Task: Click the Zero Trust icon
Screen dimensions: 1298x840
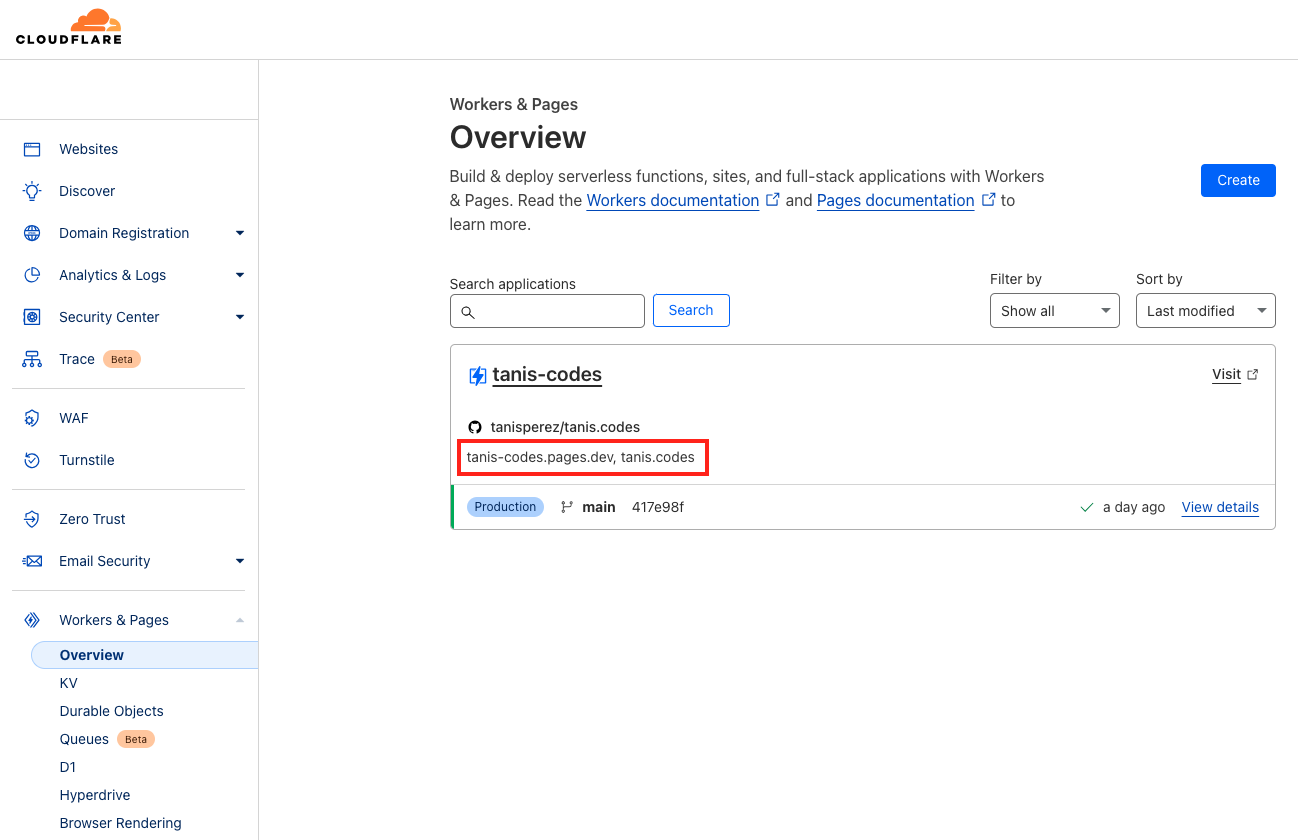Action: click(32, 519)
